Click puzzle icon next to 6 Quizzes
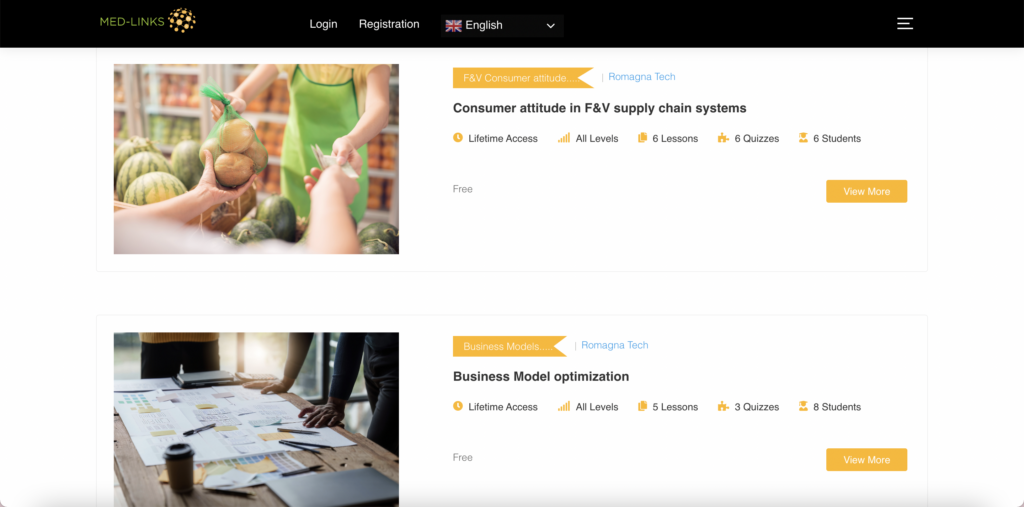The image size is (1024, 507). [x=723, y=138]
